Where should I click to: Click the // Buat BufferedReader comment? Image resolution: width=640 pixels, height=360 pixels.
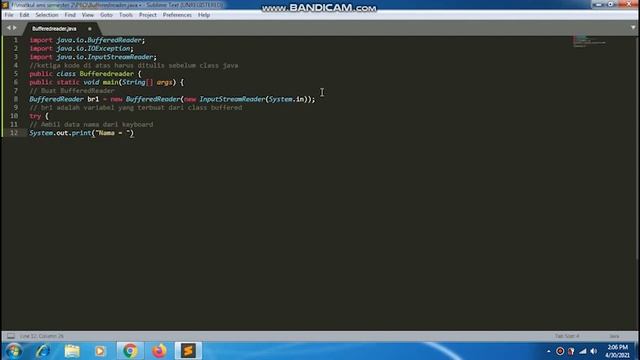(72, 91)
